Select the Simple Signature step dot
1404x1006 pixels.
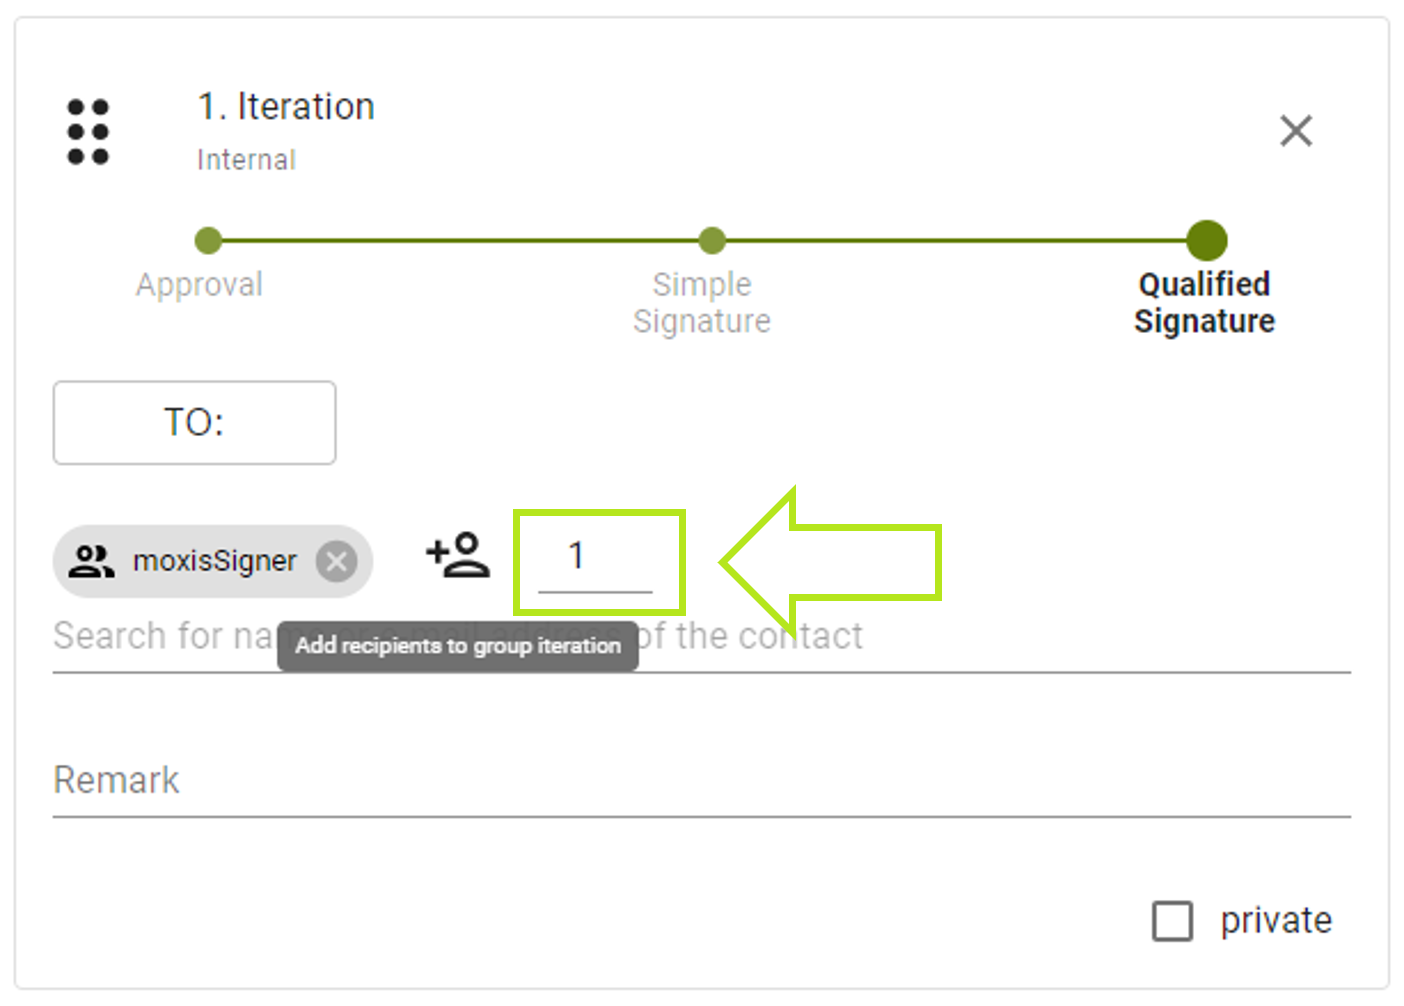[712, 240]
